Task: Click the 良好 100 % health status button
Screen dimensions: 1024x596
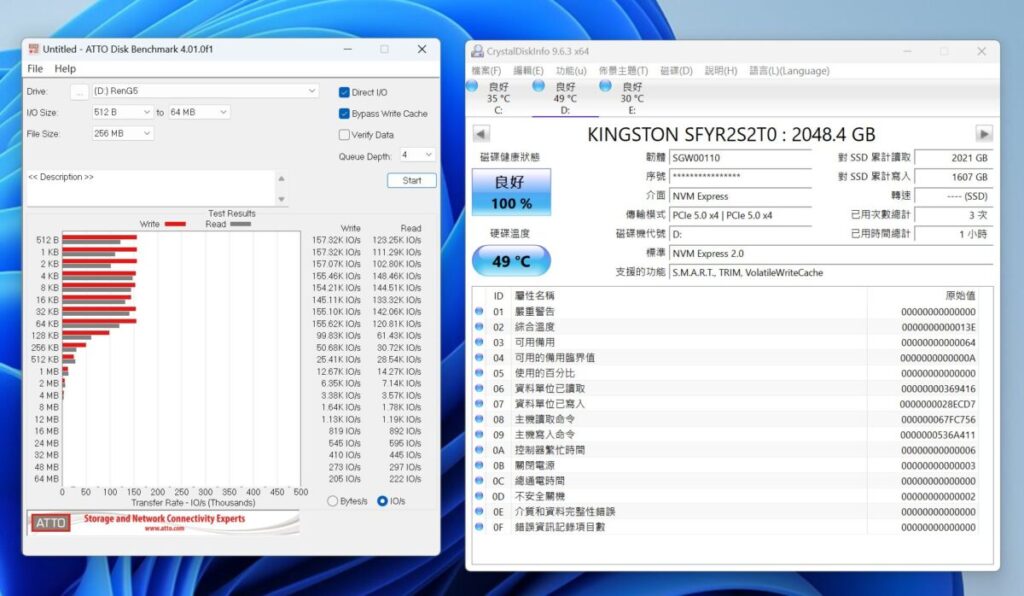Action: pyautogui.click(x=511, y=192)
